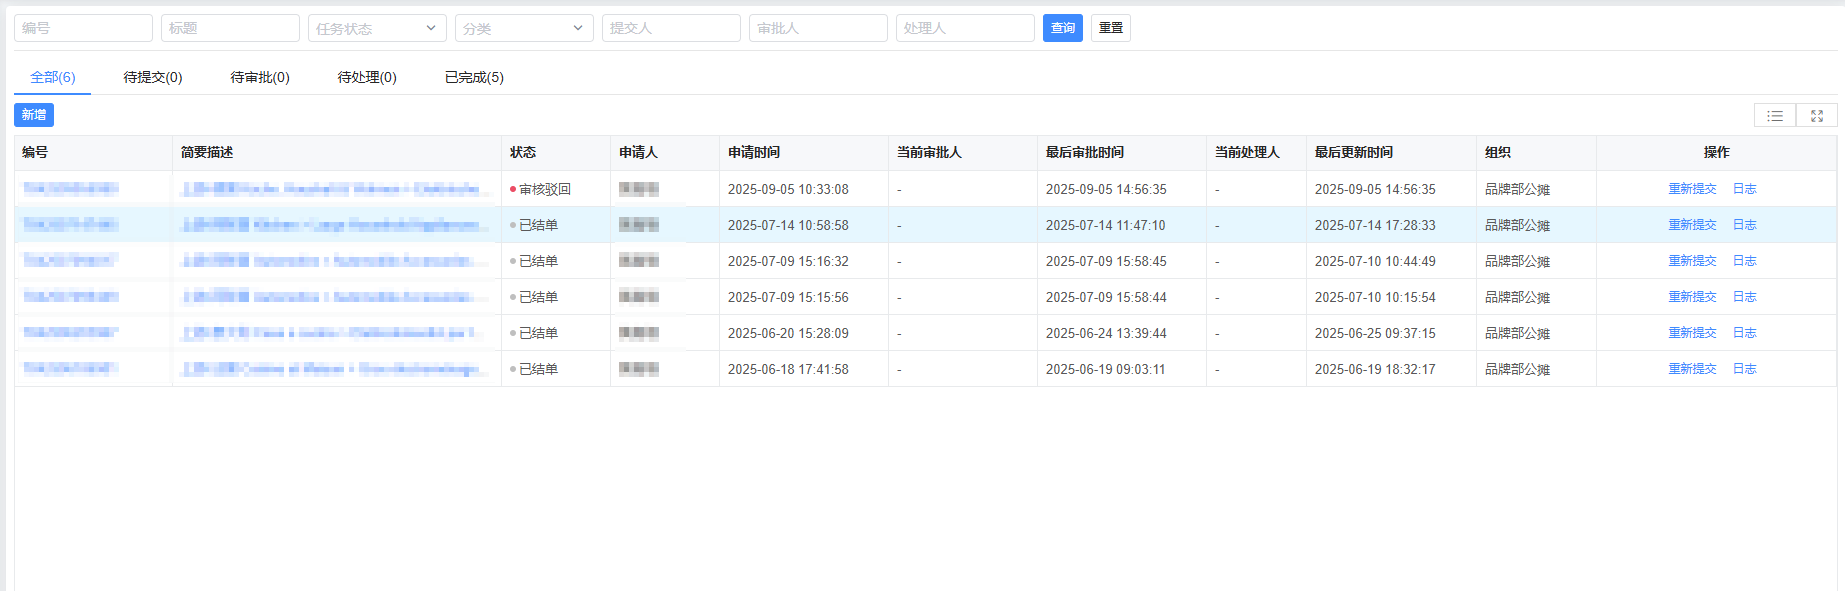This screenshot has height=591, width=1845.
Task: Select the 审批人 filter field
Action: point(818,28)
